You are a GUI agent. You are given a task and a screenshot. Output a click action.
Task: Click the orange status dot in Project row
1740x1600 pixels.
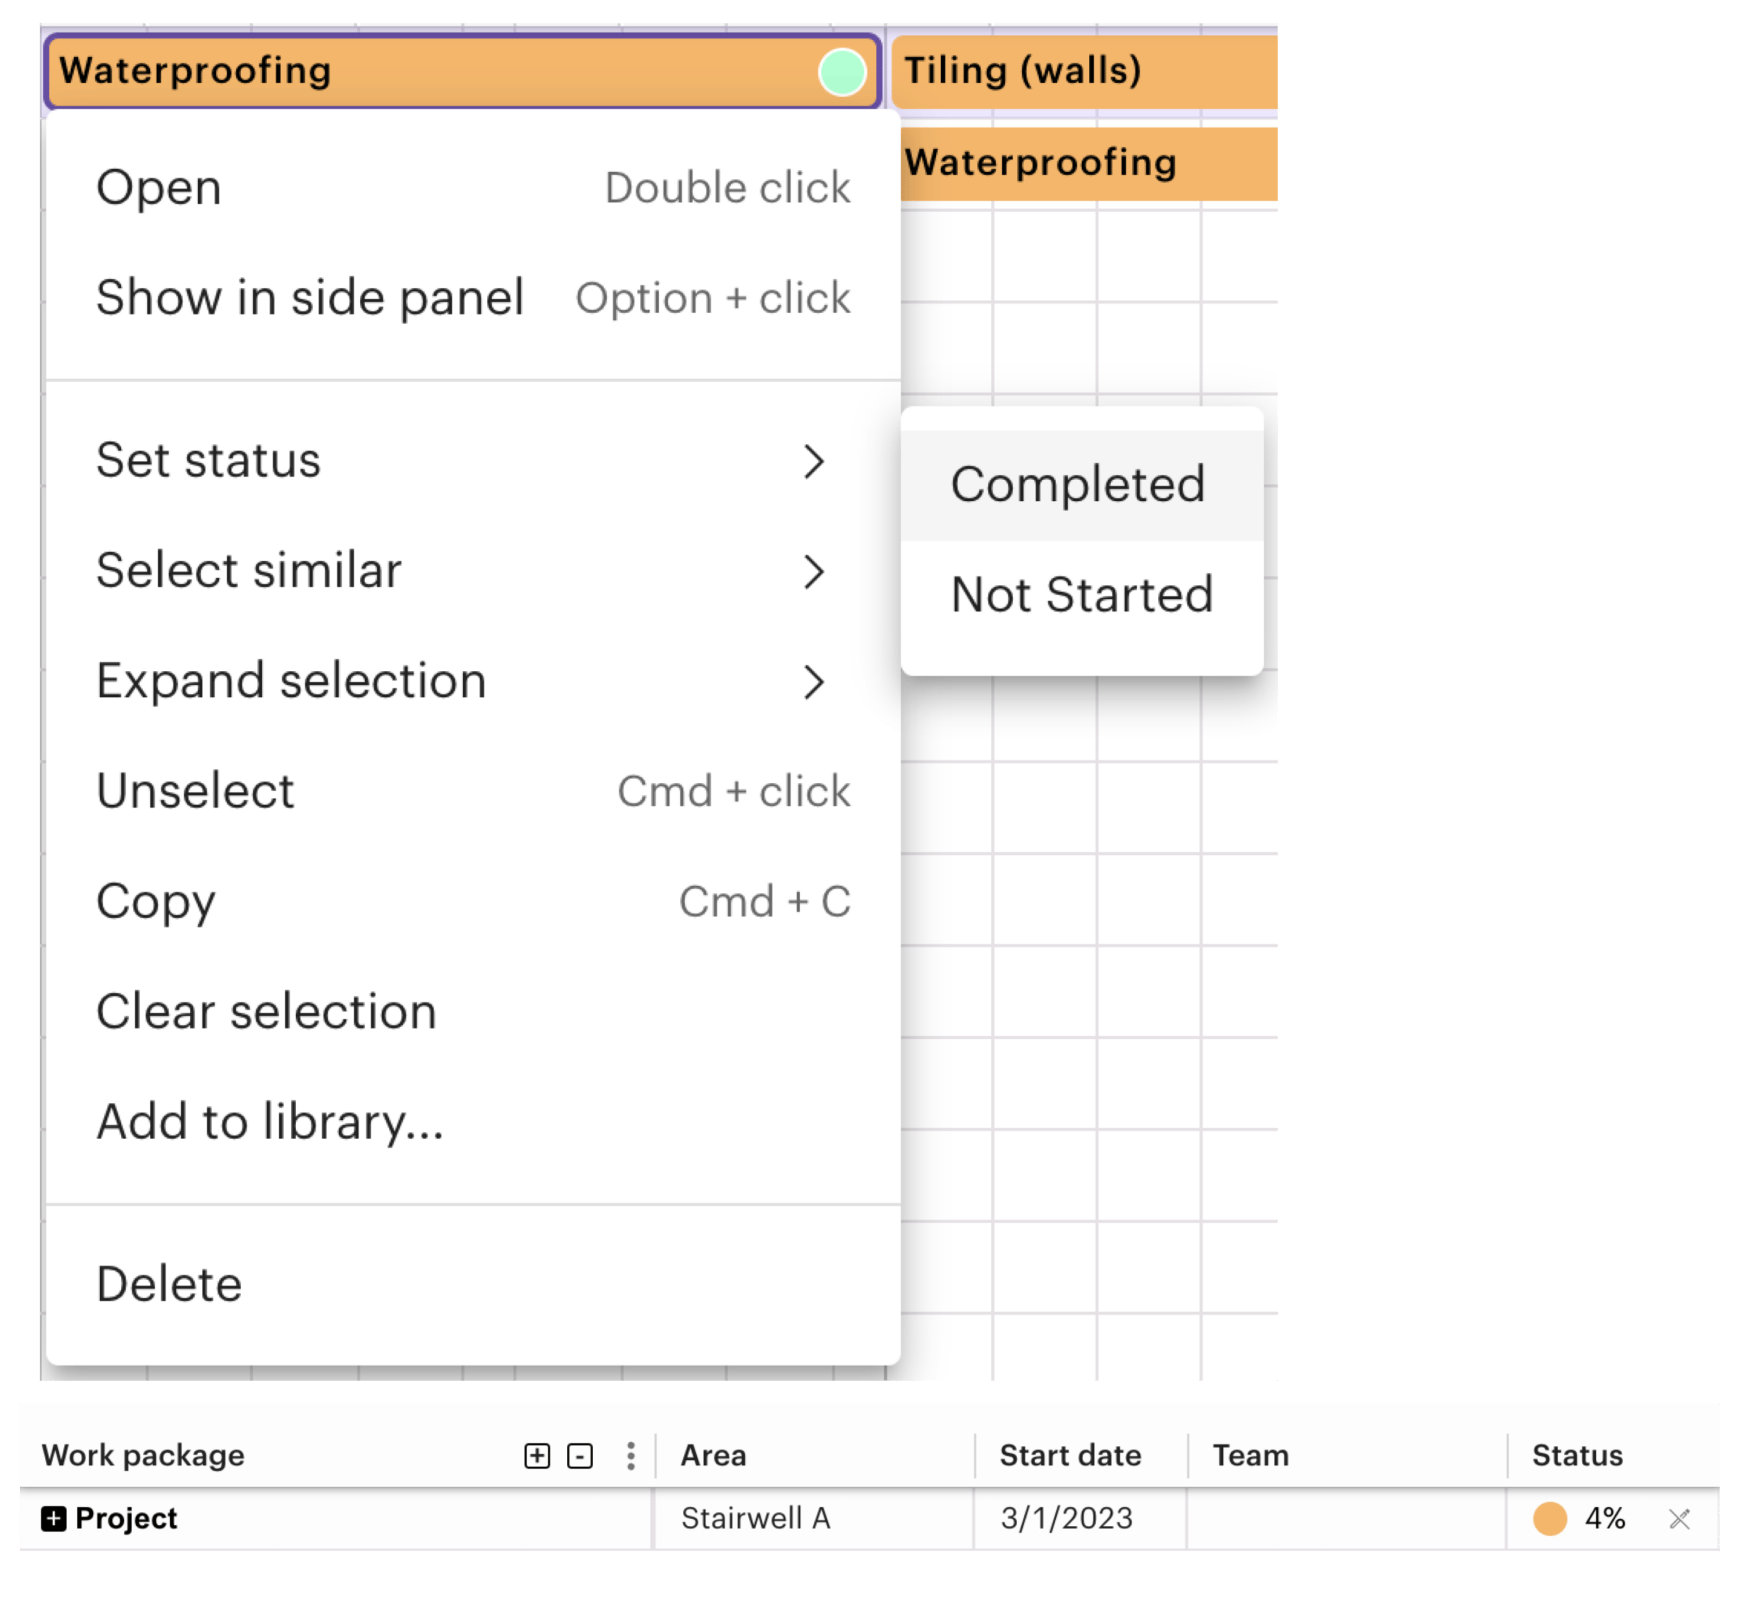tap(1549, 1519)
